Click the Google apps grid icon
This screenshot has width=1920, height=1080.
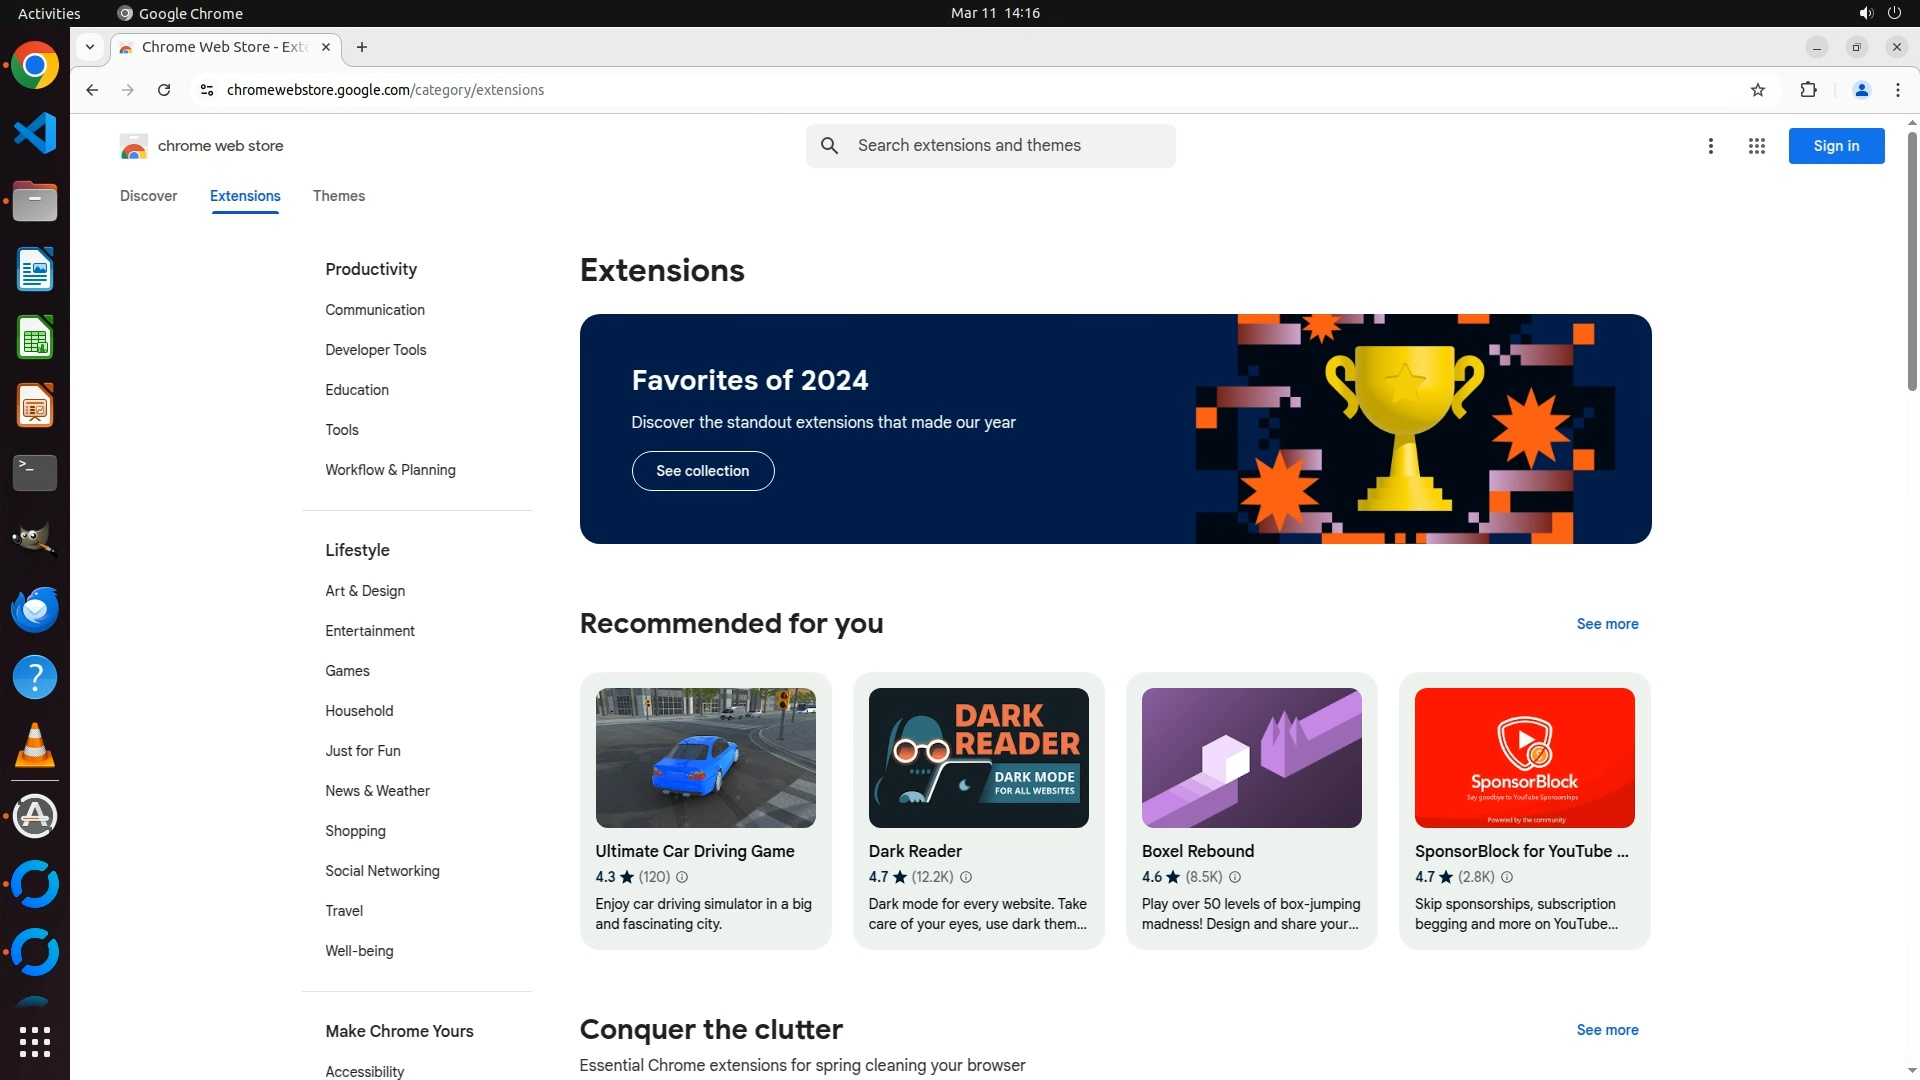tap(1756, 146)
